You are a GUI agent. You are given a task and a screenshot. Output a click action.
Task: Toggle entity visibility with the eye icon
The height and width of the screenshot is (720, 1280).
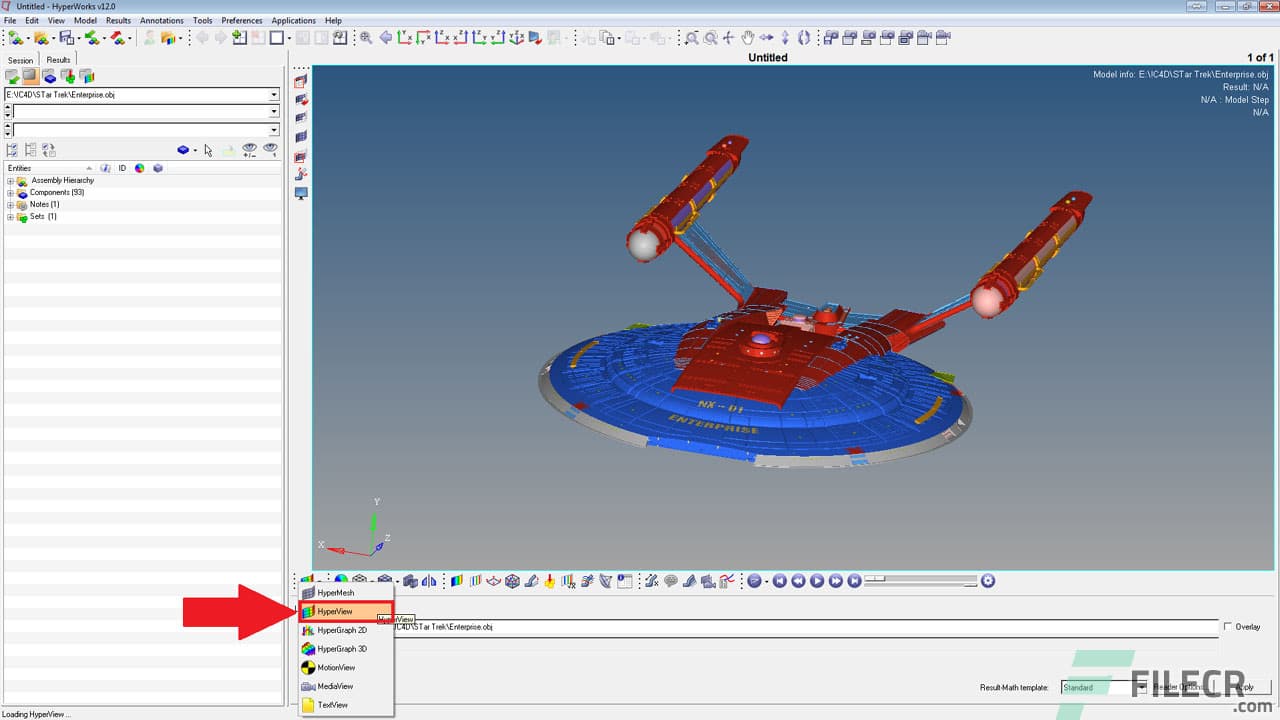[x=249, y=150]
